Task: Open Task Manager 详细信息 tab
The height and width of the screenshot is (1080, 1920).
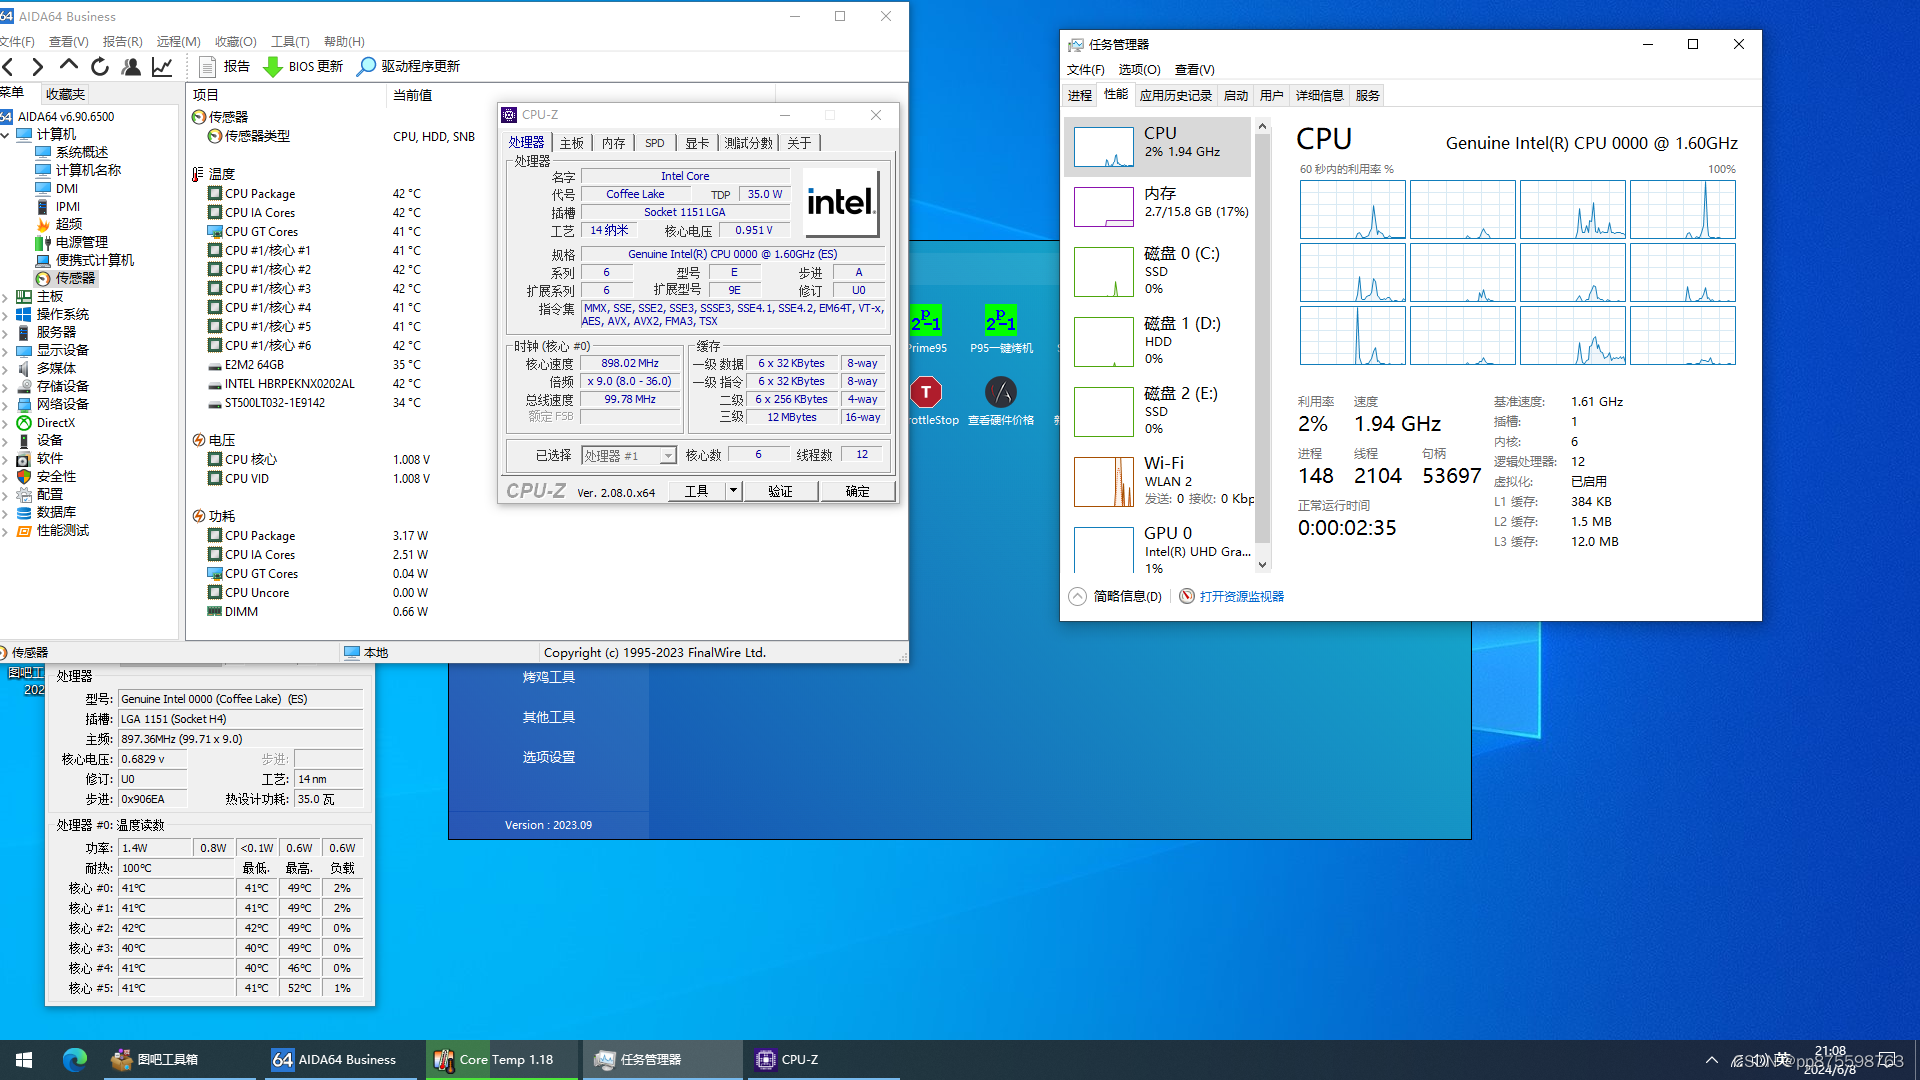Action: [x=1320, y=96]
